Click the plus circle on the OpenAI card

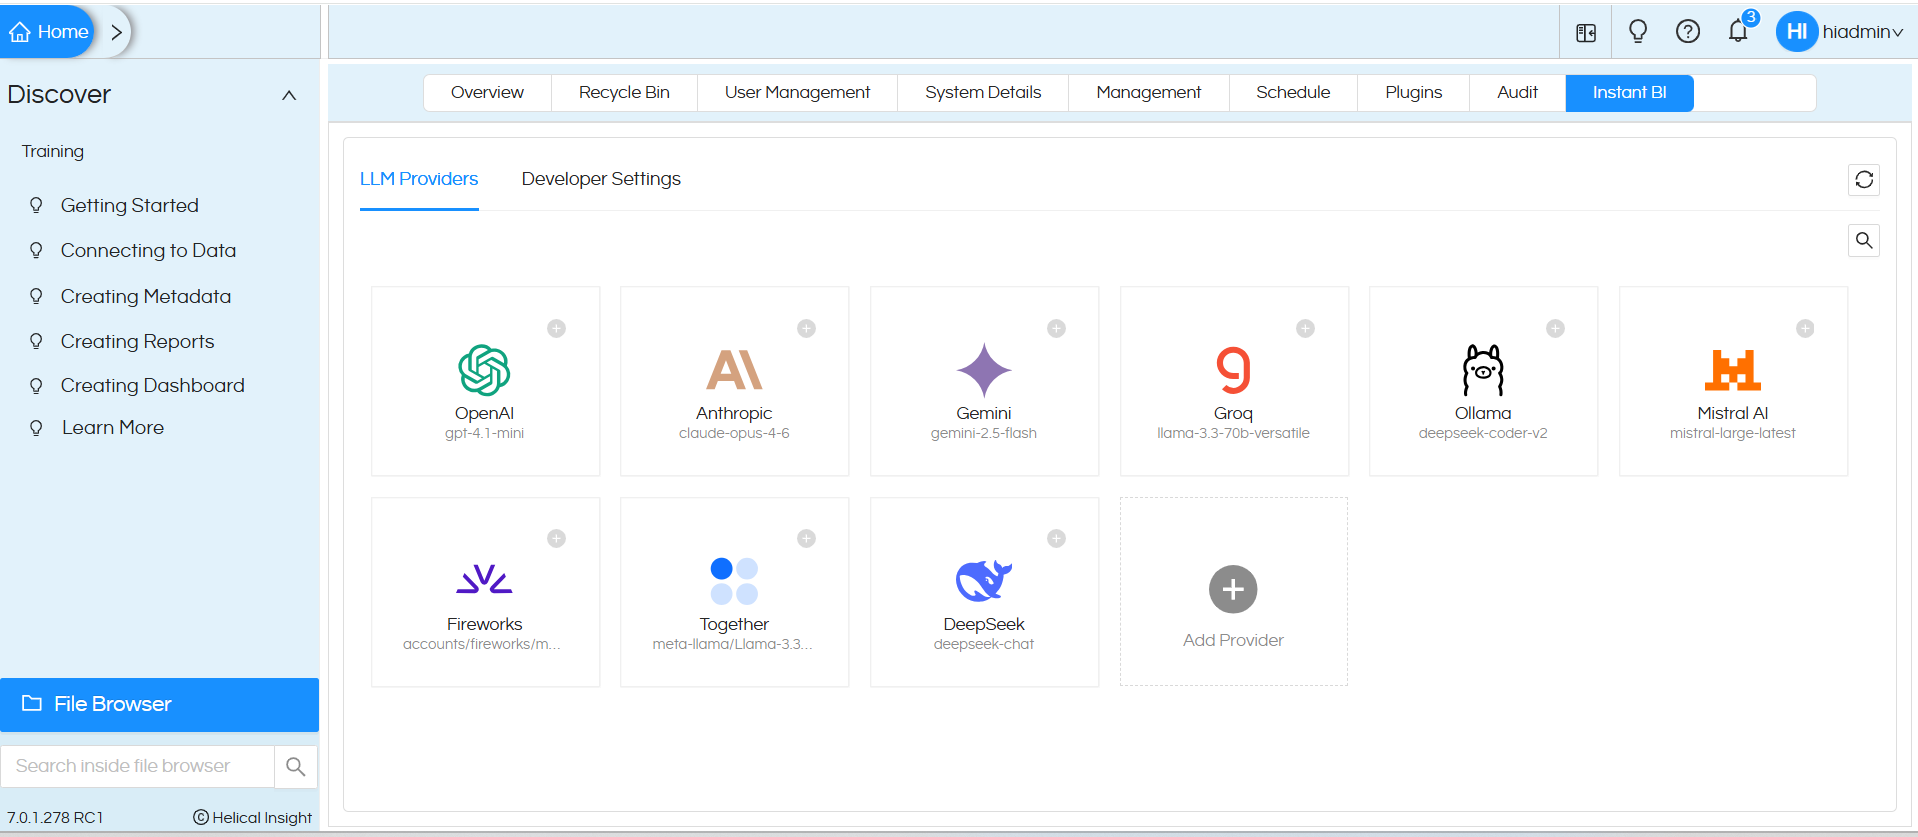tap(557, 328)
